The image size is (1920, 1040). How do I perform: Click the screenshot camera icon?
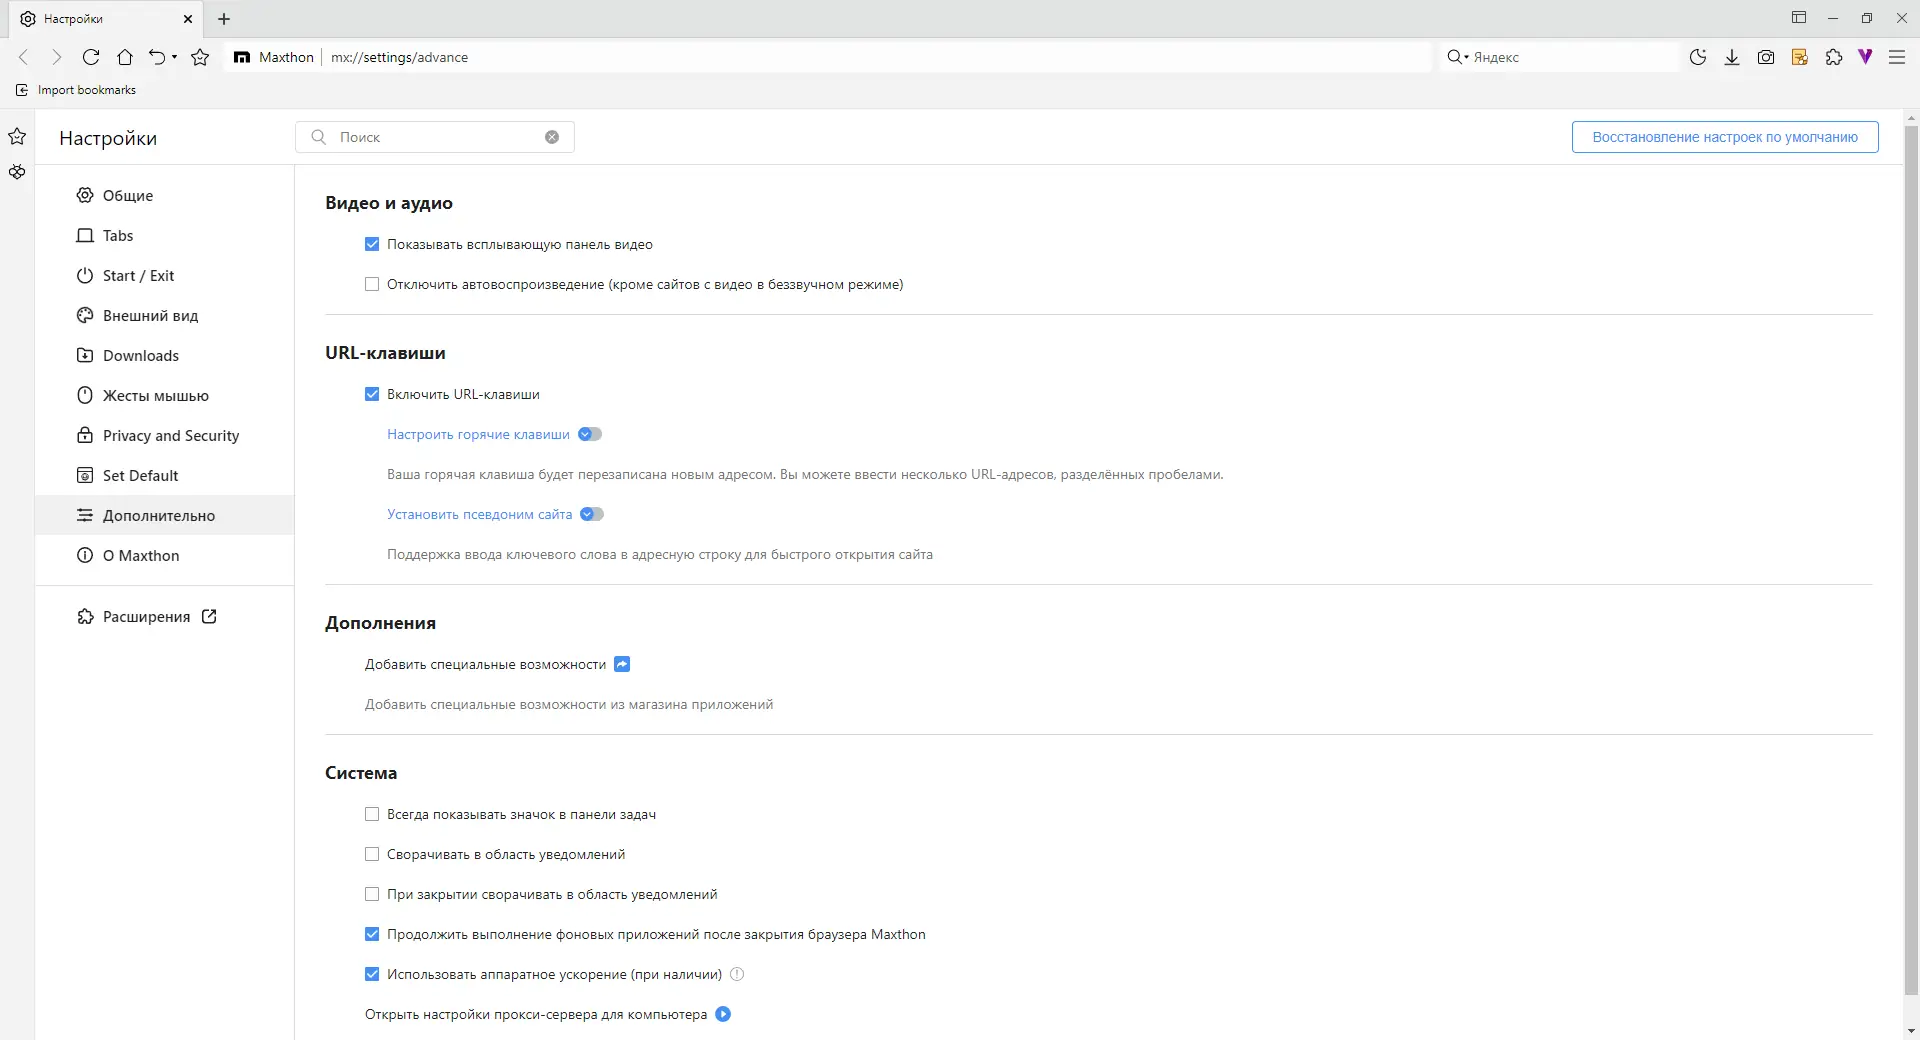pyautogui.click(x=1765, y=57)
